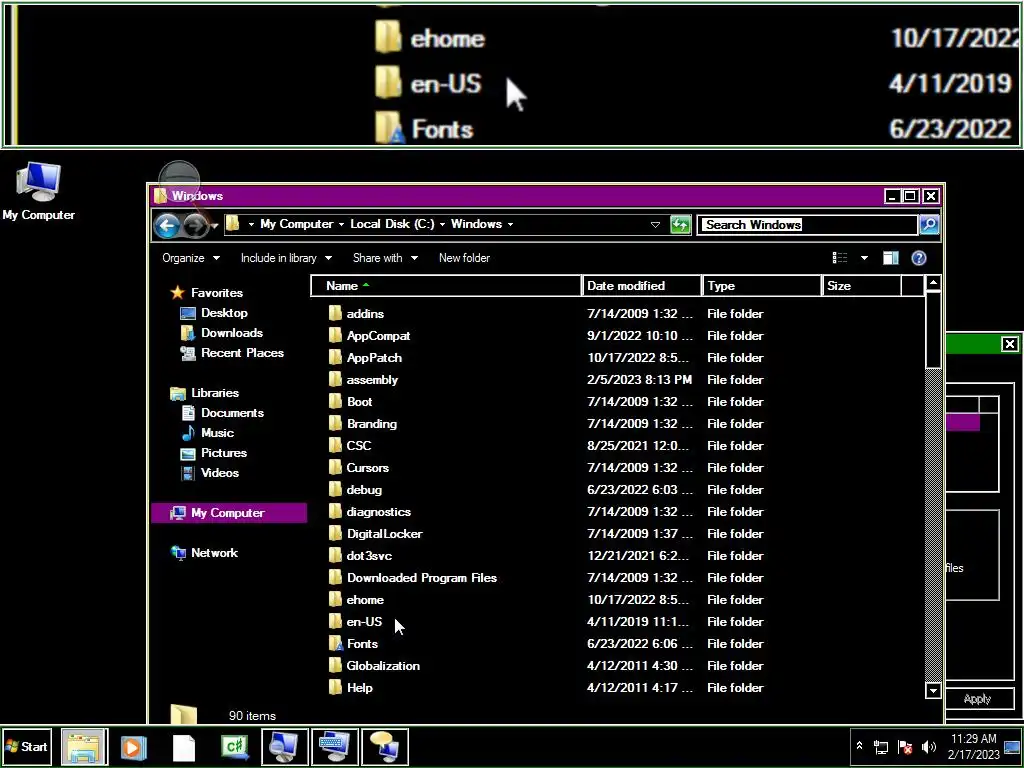Click My Computer in the breadcrumb path

coord(296,224)
